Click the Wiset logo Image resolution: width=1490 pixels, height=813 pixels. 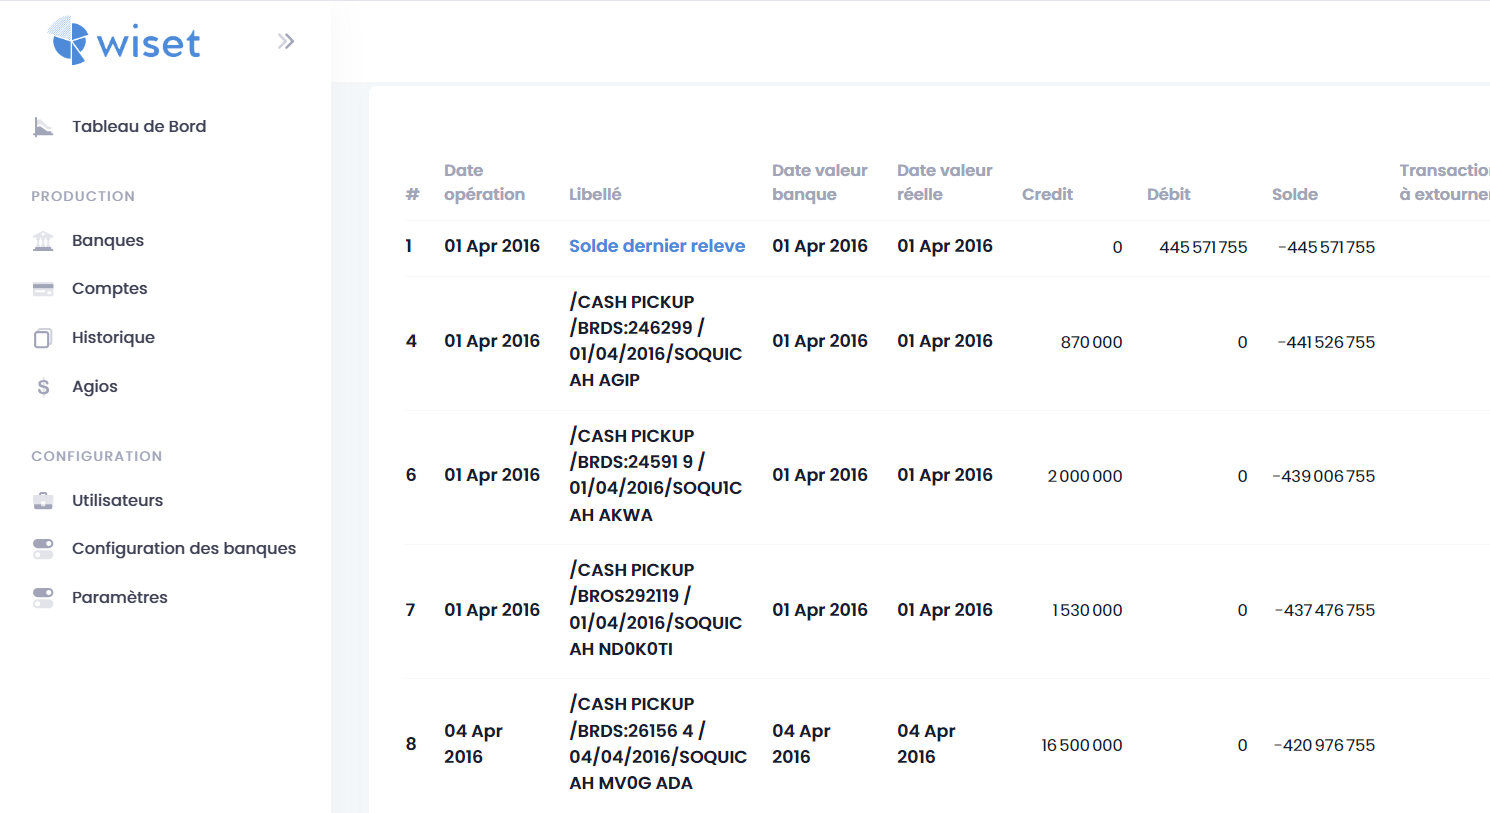124,42
